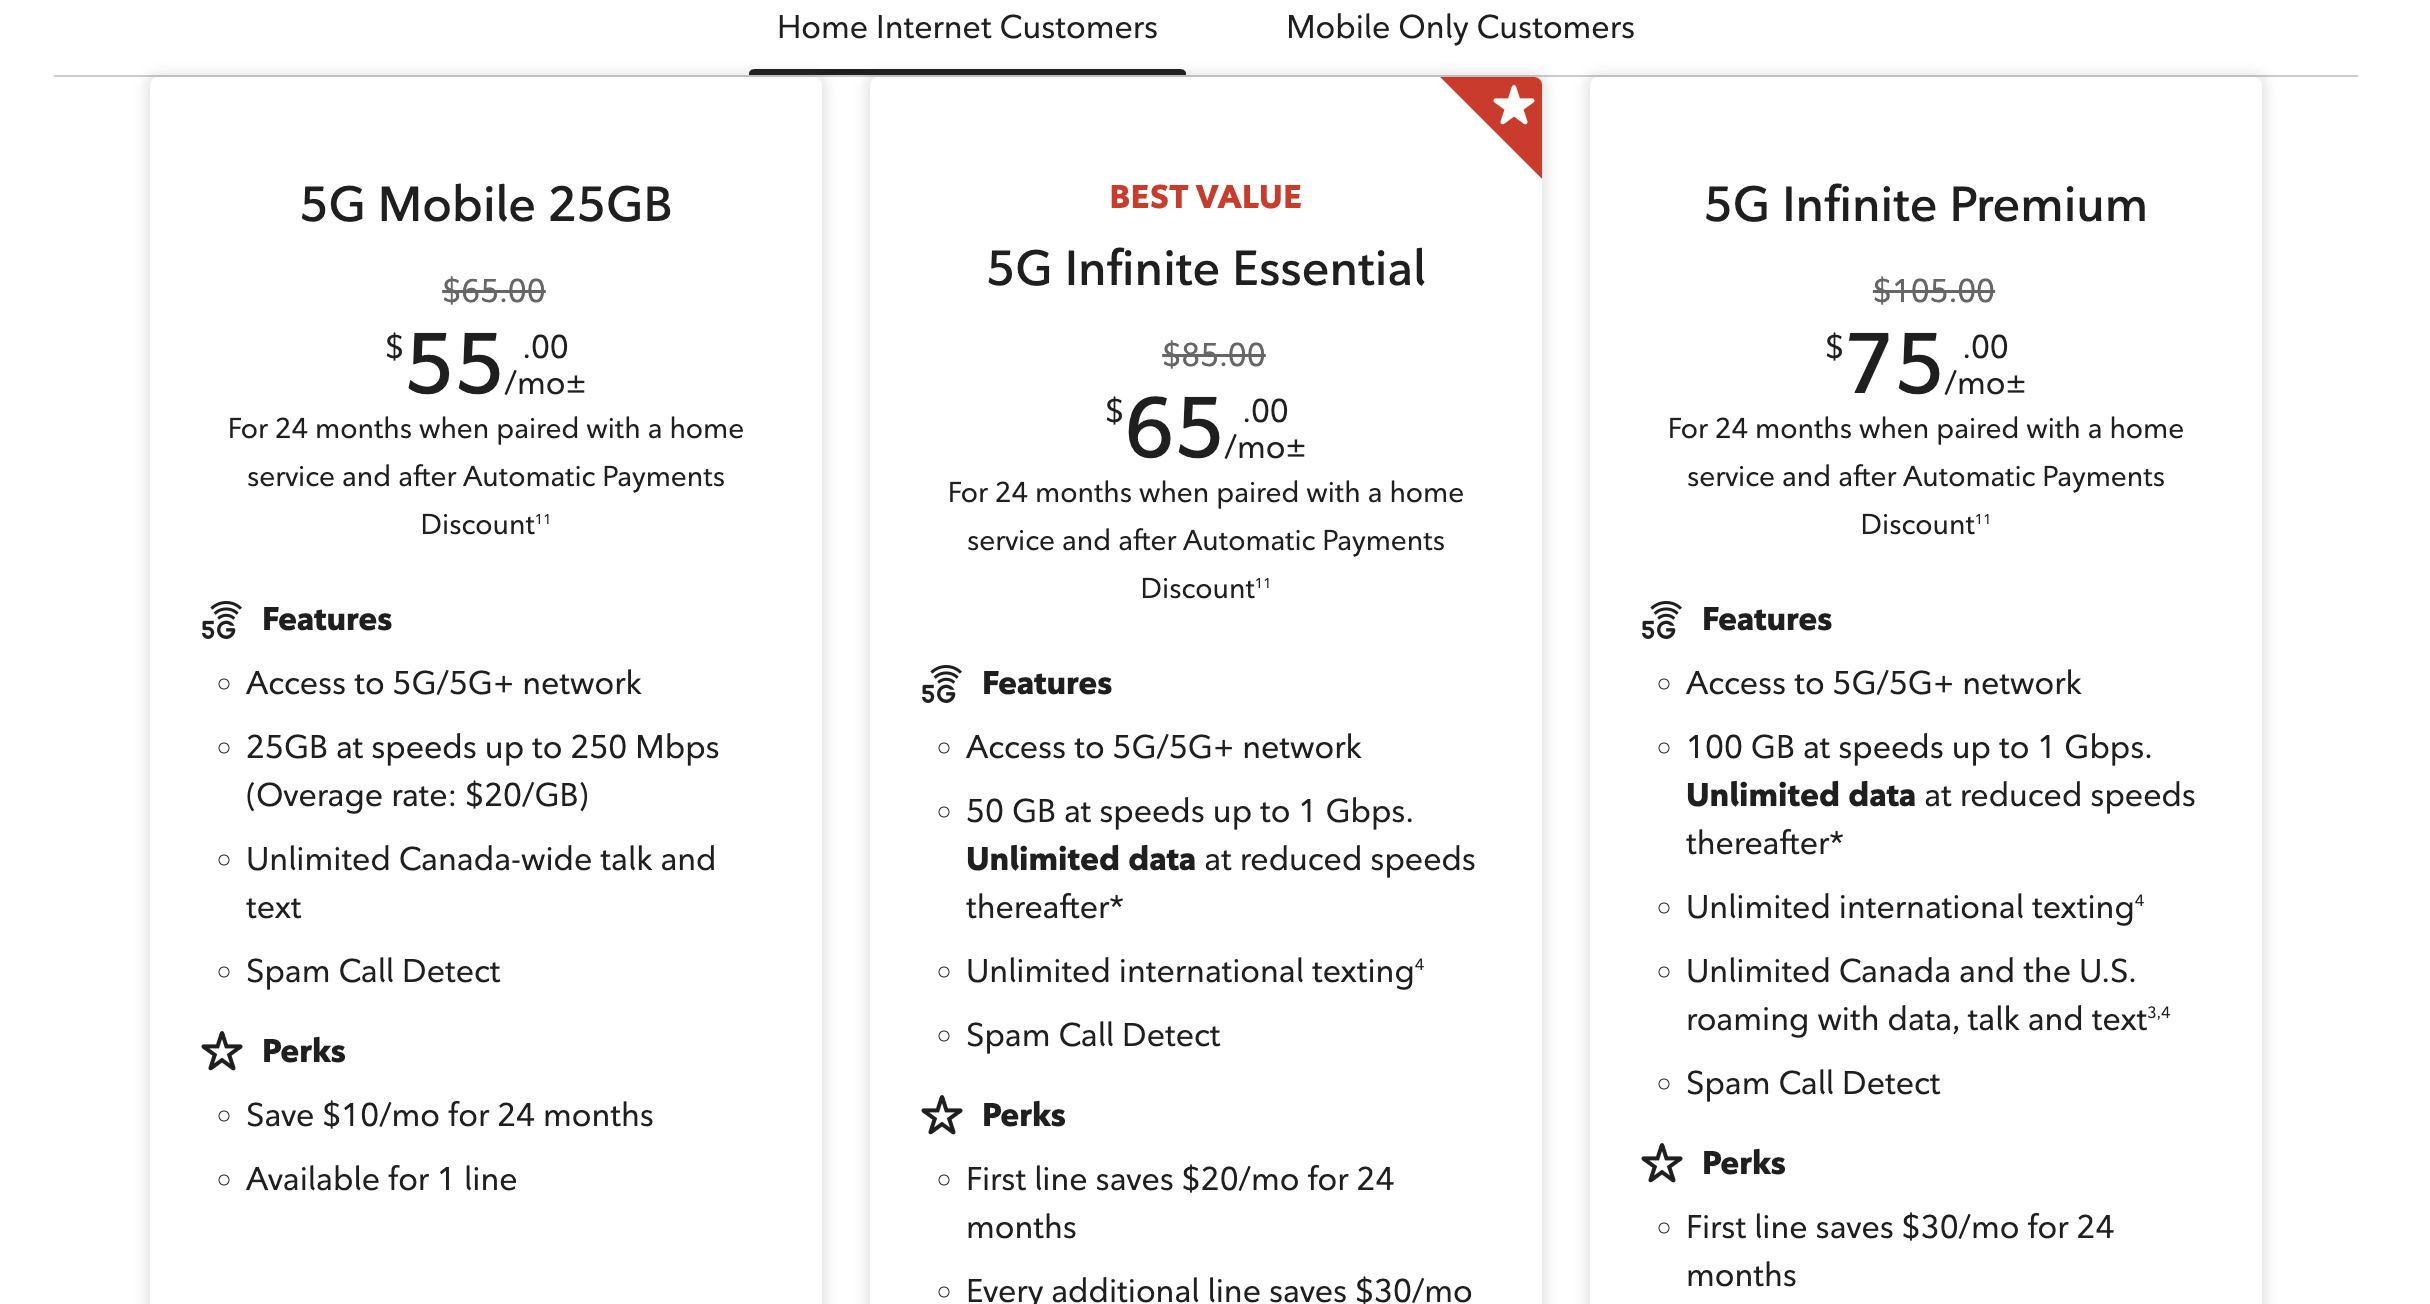Click the Best Value star ribbon icon

coord(1512,106)
